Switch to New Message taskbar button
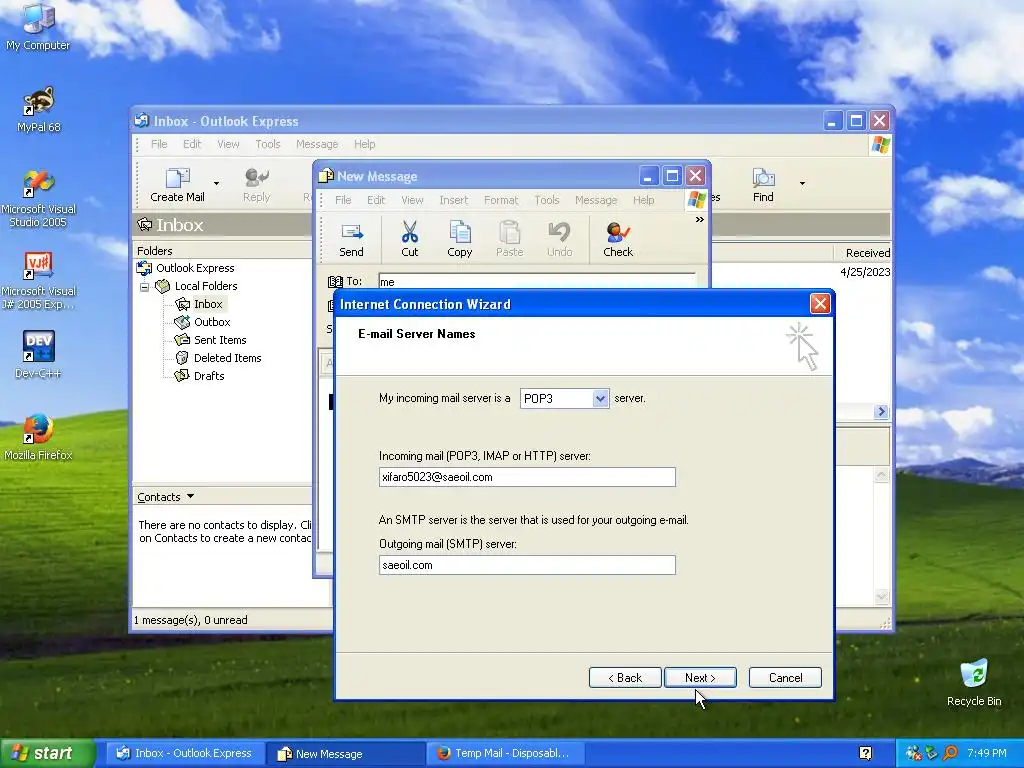 pos(346,754)
